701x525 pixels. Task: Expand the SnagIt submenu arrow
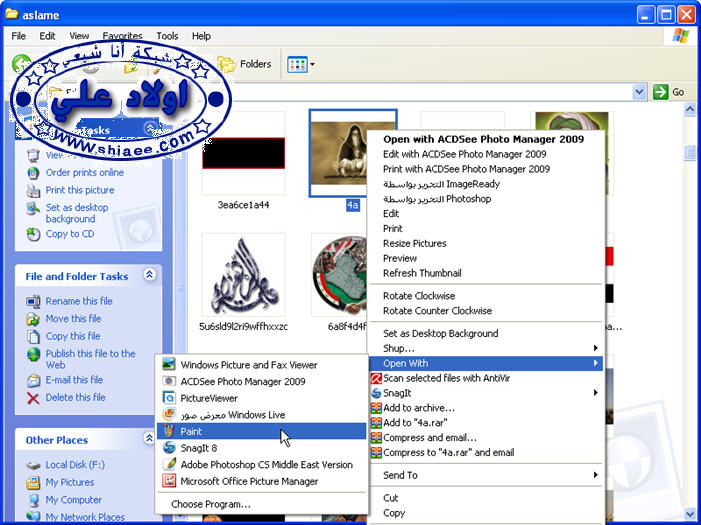[595, 393]
